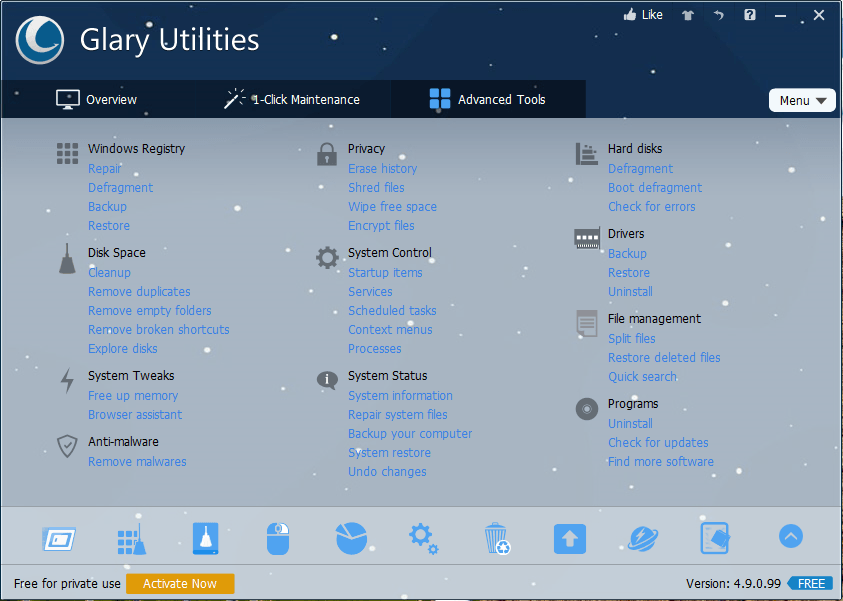This screenshot has height=601, width=843.
Task: Click the Drivers memory chip icon
Action: coord(587,238)
